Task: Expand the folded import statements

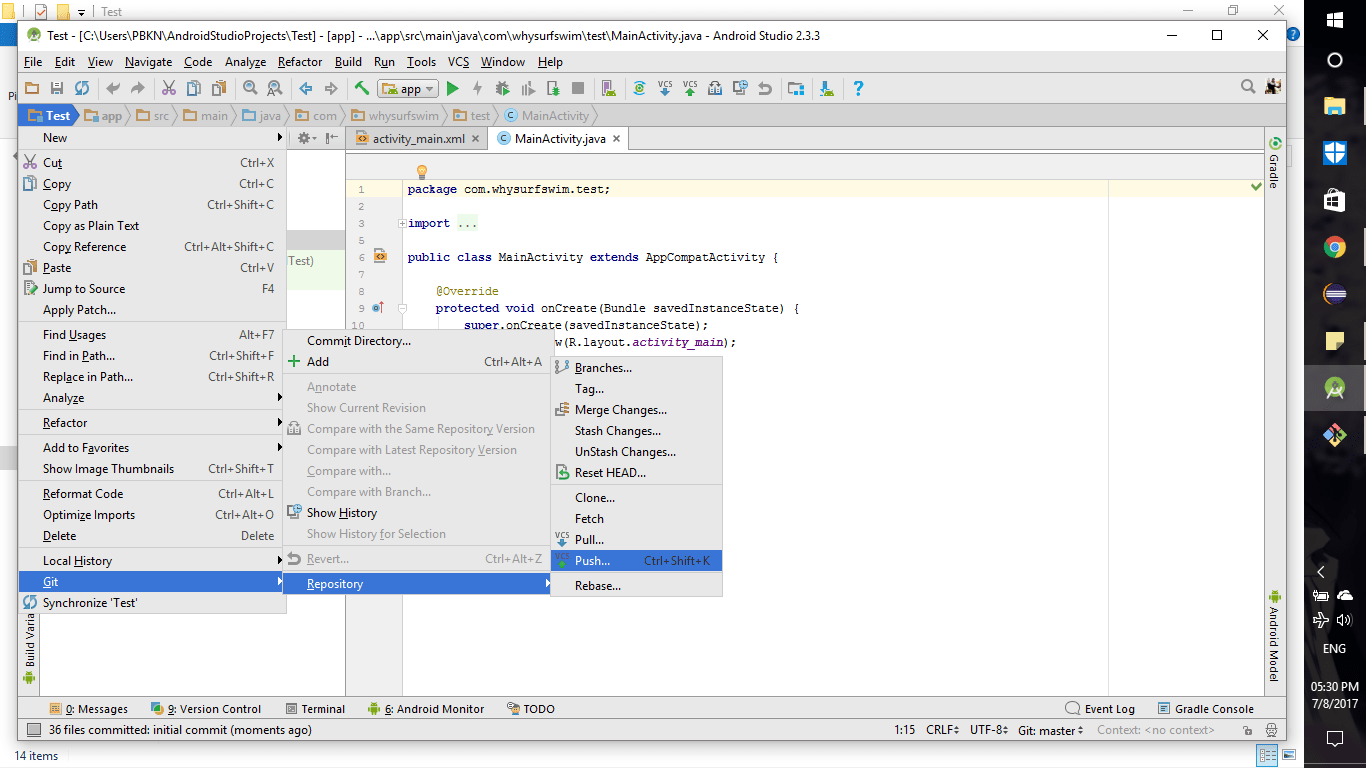Action: point(400,222)
